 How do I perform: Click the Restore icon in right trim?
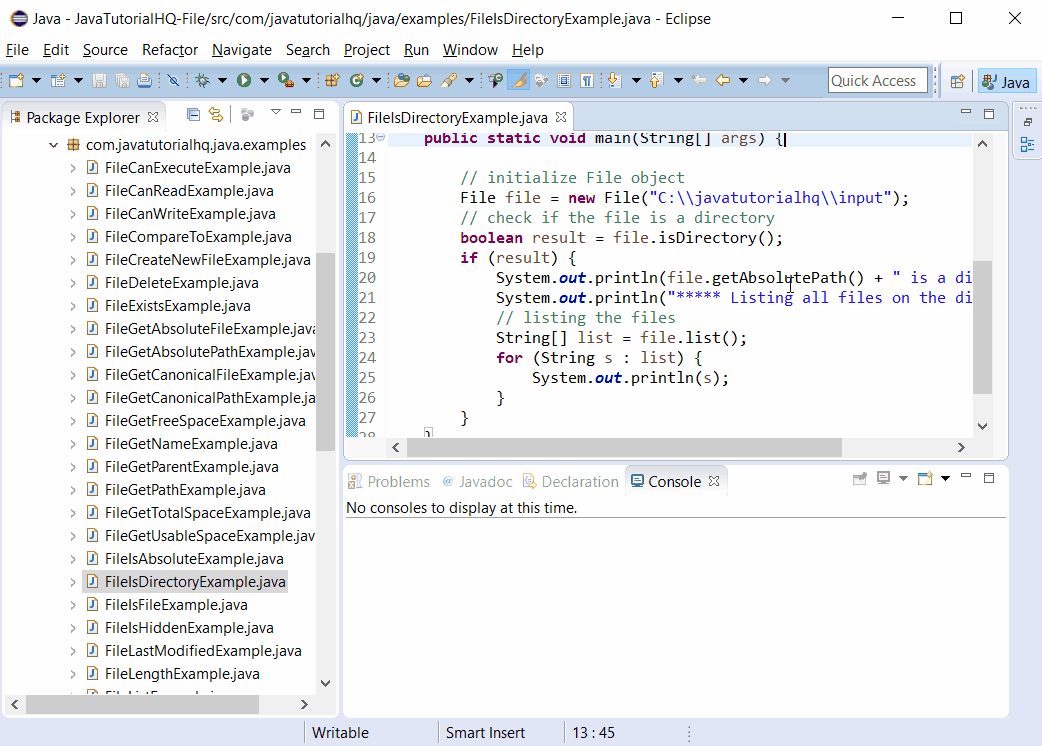click(1027, 122)
